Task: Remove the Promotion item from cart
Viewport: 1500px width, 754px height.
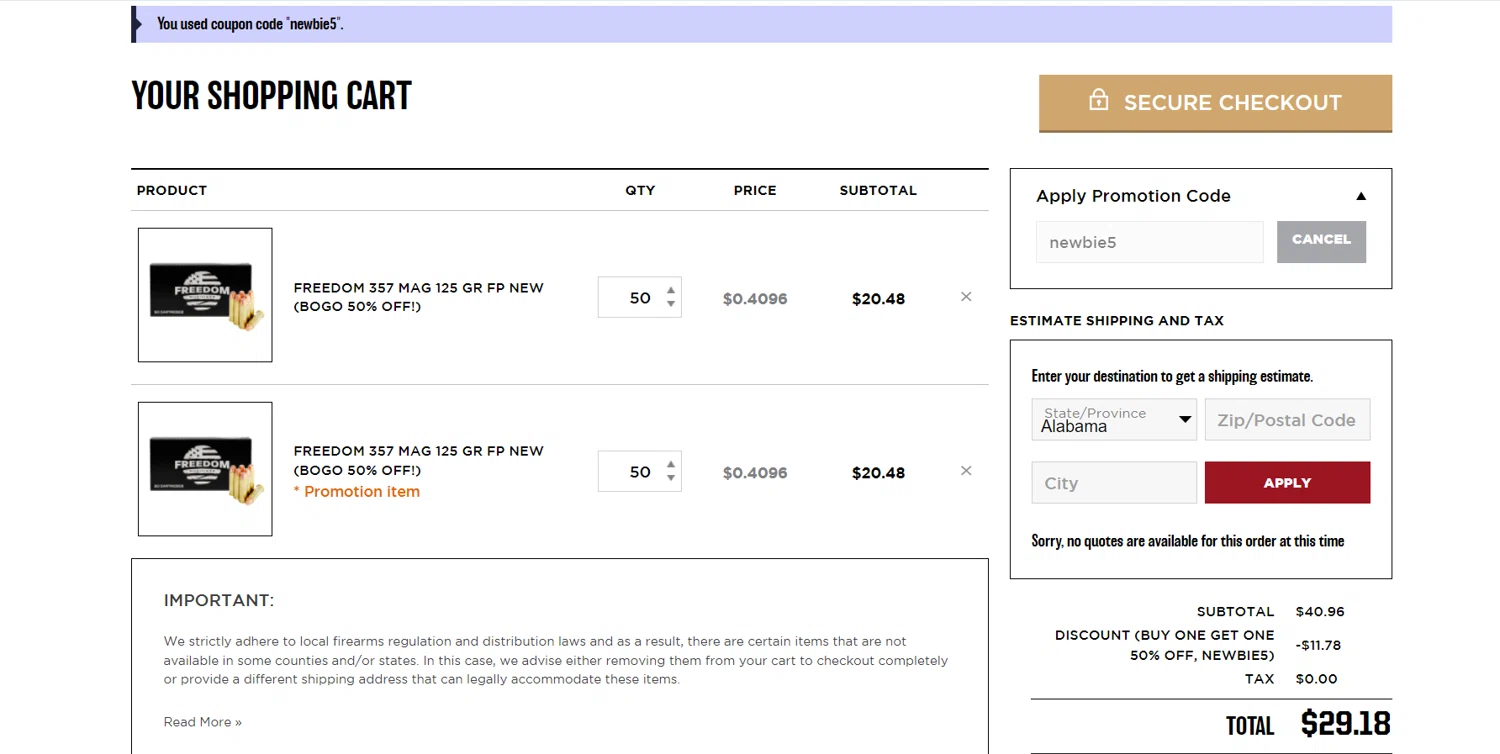Action: click(x=966, y=471)
